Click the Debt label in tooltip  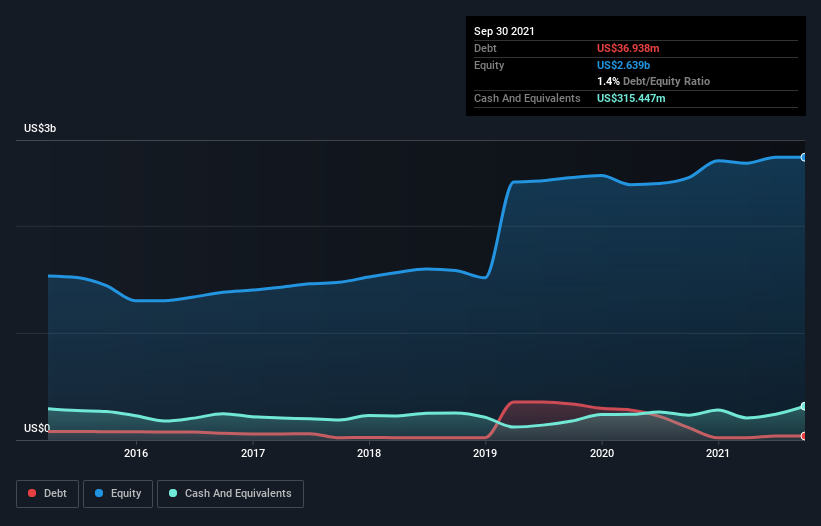coord(485,48)
